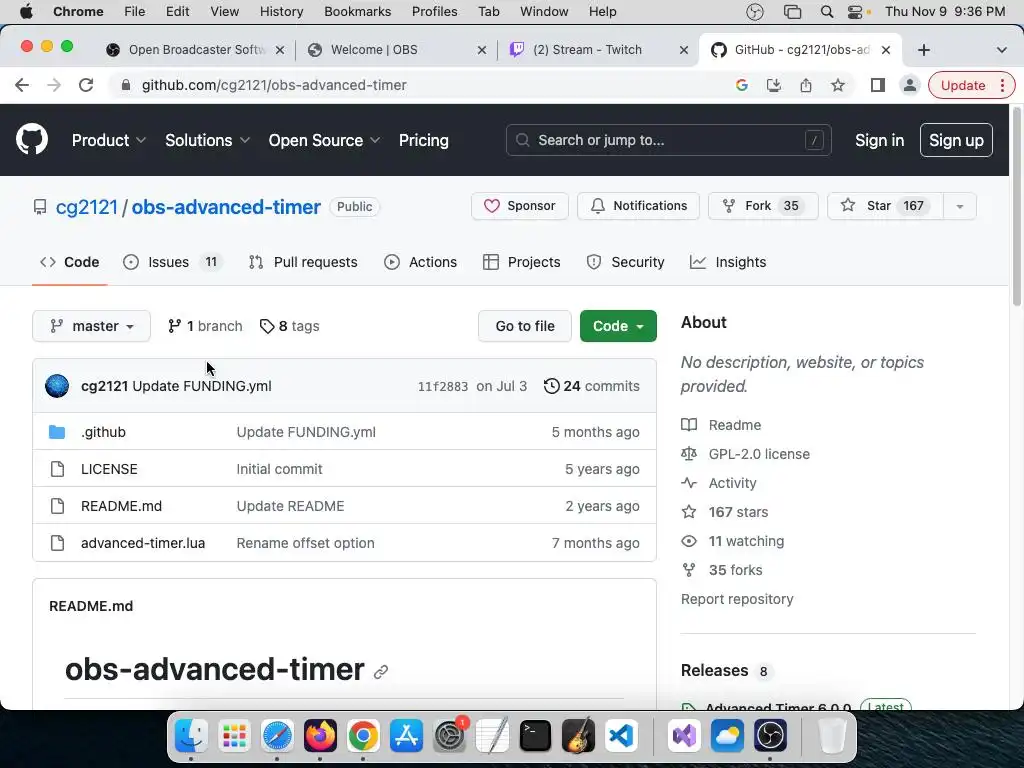The width and height of the screenshot is (1024, 768).
Task: Copy link anchor next to obs-advanced-timer heading
Action: (x=381, y=671)
